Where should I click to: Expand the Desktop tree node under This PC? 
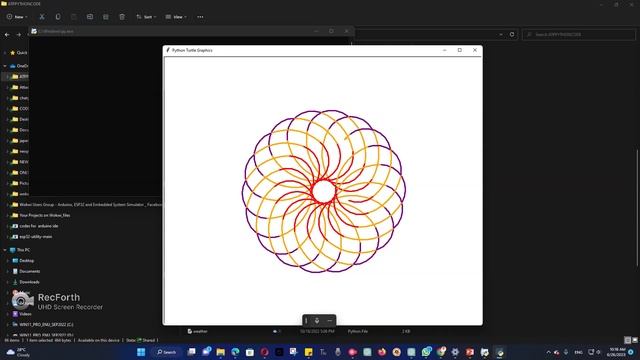tap(7, 260)
